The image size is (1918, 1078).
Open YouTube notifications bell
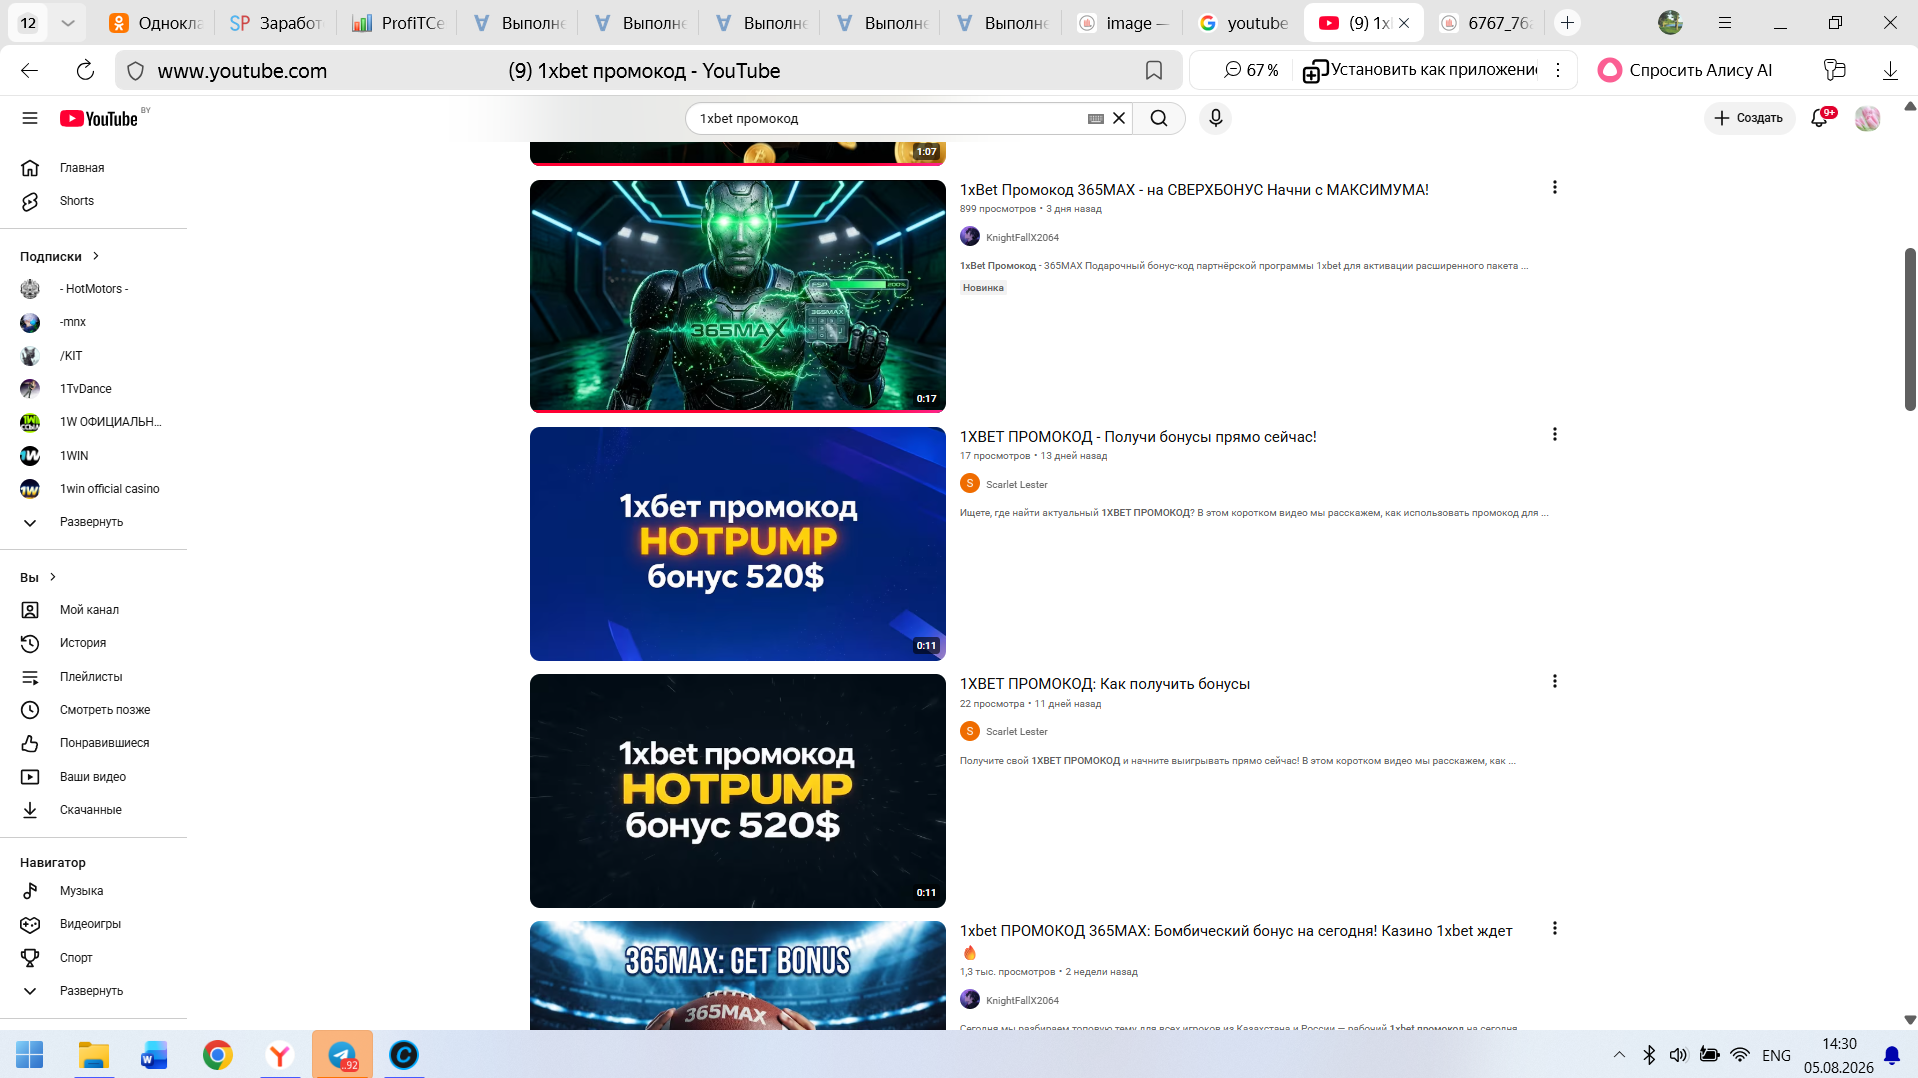[x=1820, y=118]
